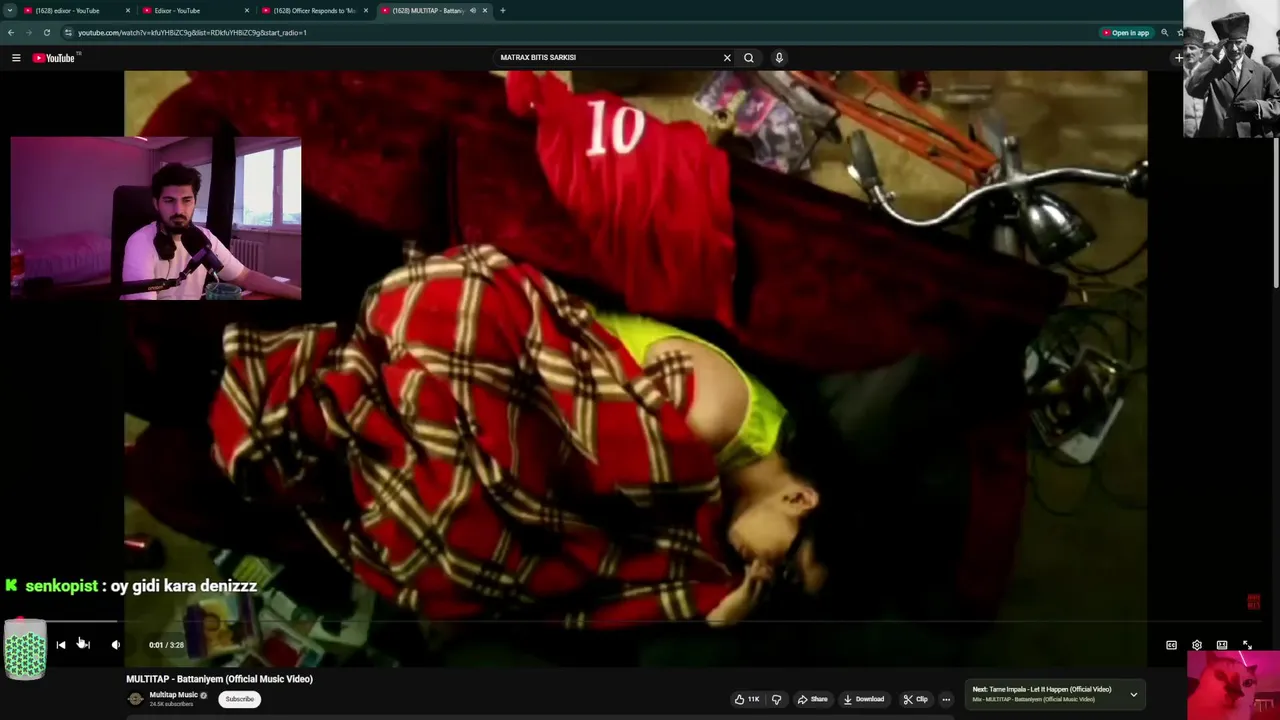Download the video
Image resolution: width=1280 pixels, height=720 pixels.
coord(864,699)
